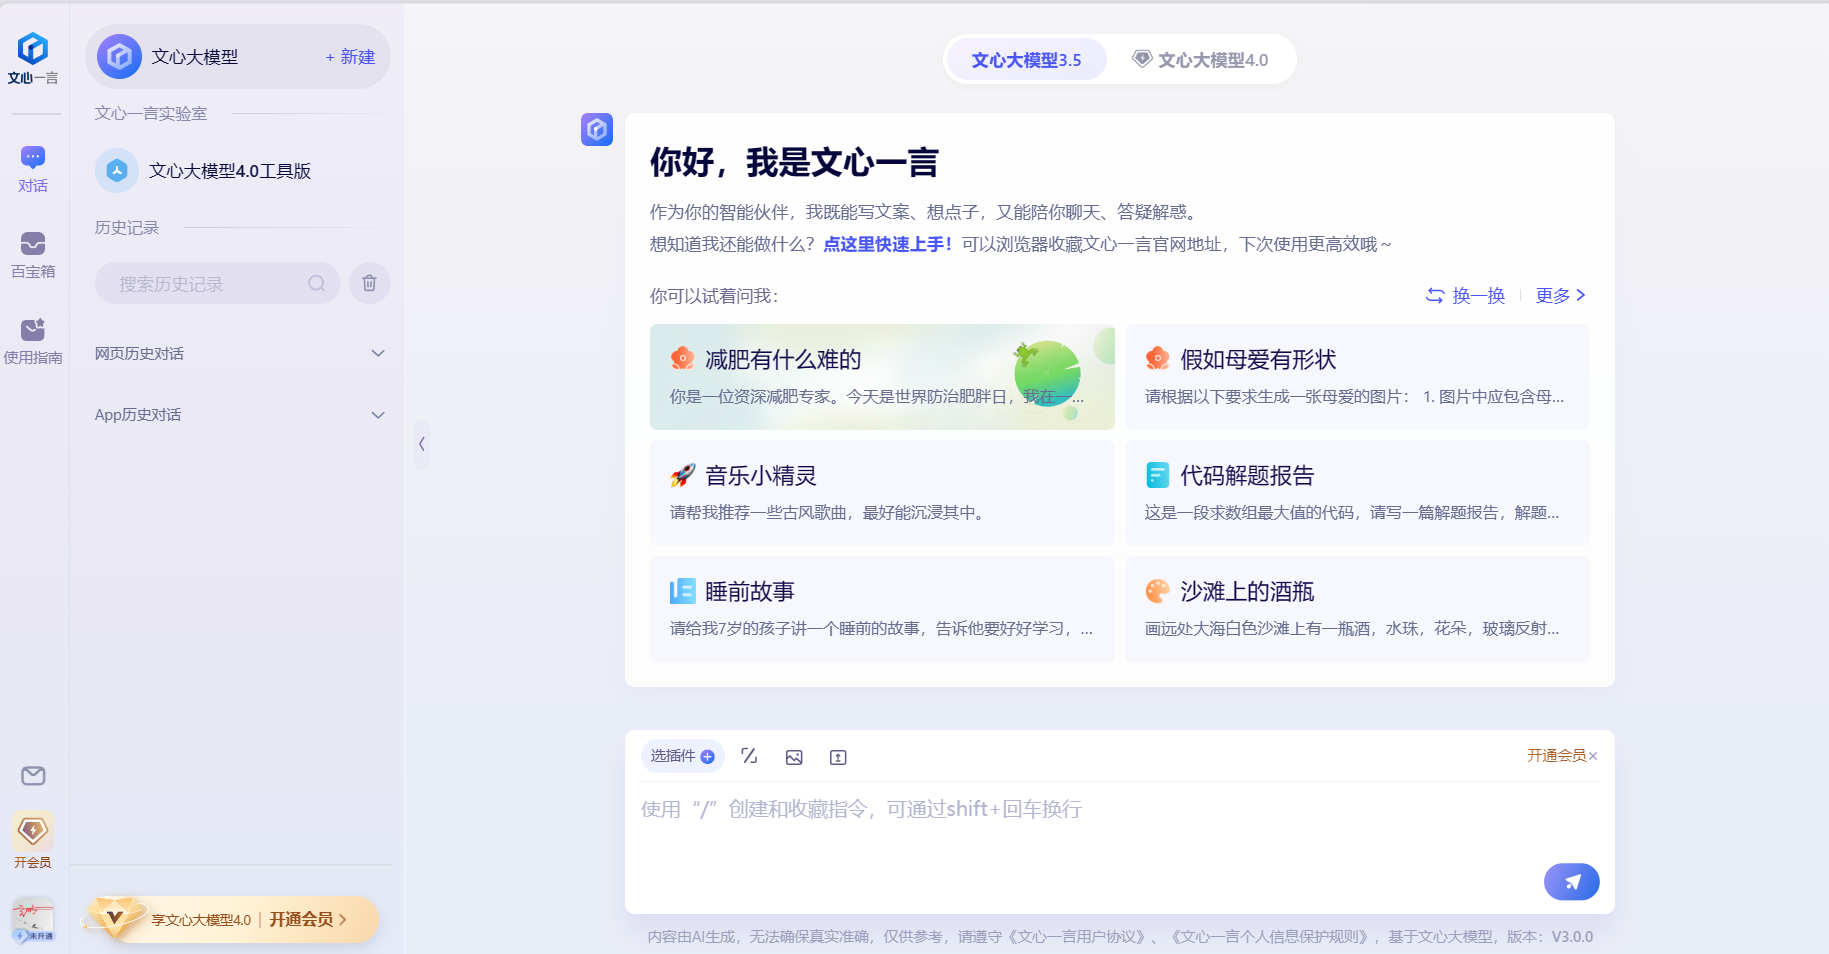Open the mail messages icon
This screenshot has width=1829, height=954.
(x=33, y=776)
